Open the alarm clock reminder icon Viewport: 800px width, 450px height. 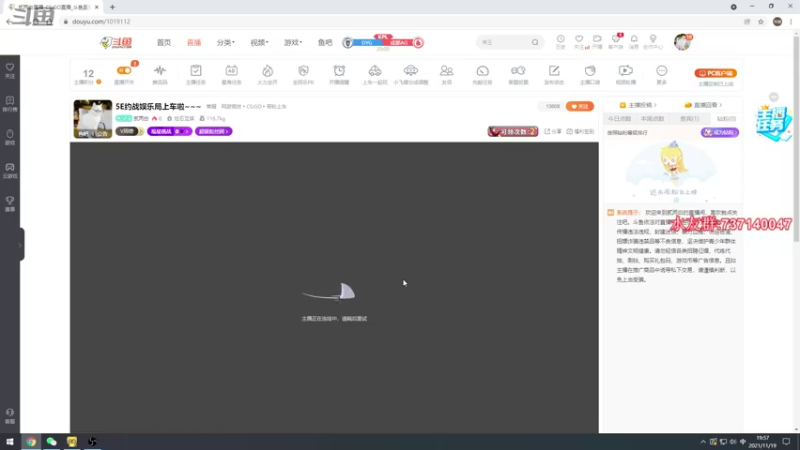pos(339,70)
